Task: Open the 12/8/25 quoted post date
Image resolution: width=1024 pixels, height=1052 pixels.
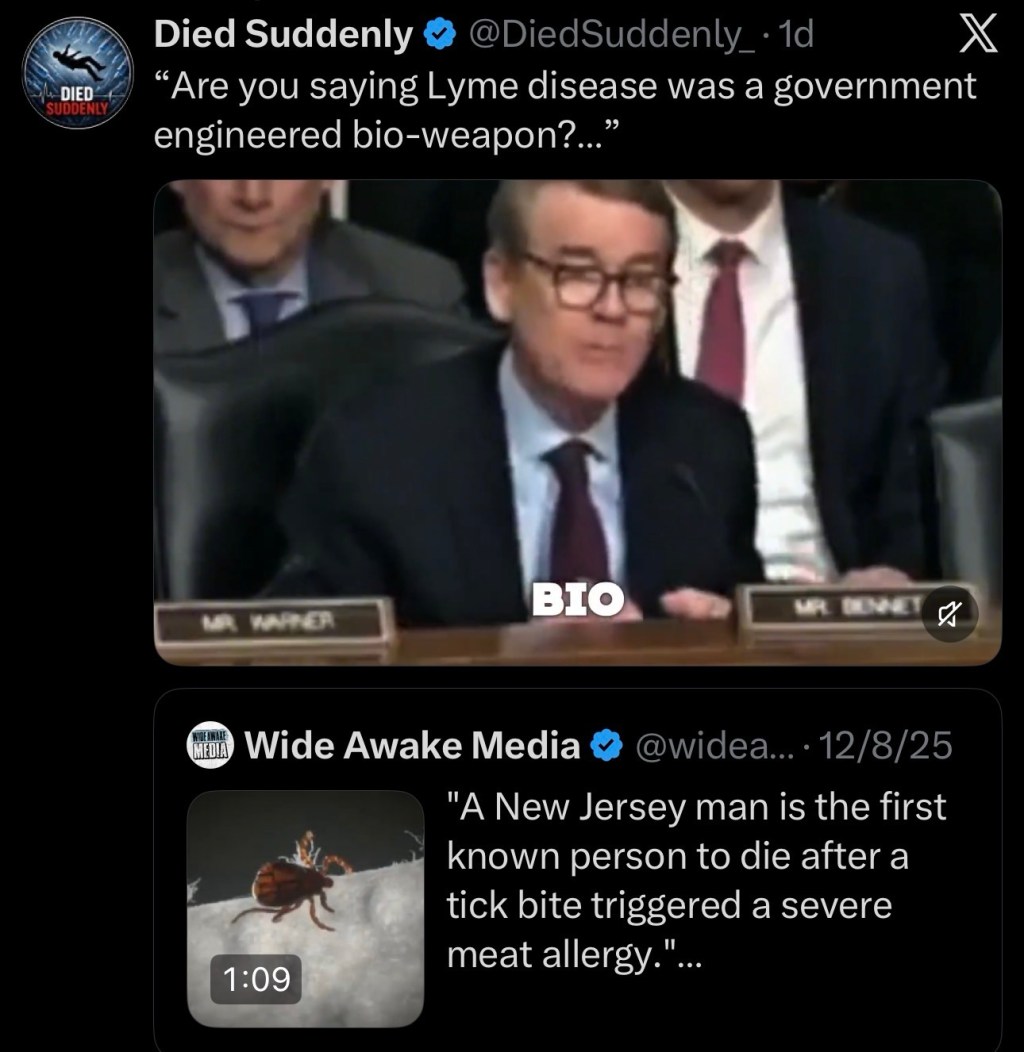Action: 886,745
